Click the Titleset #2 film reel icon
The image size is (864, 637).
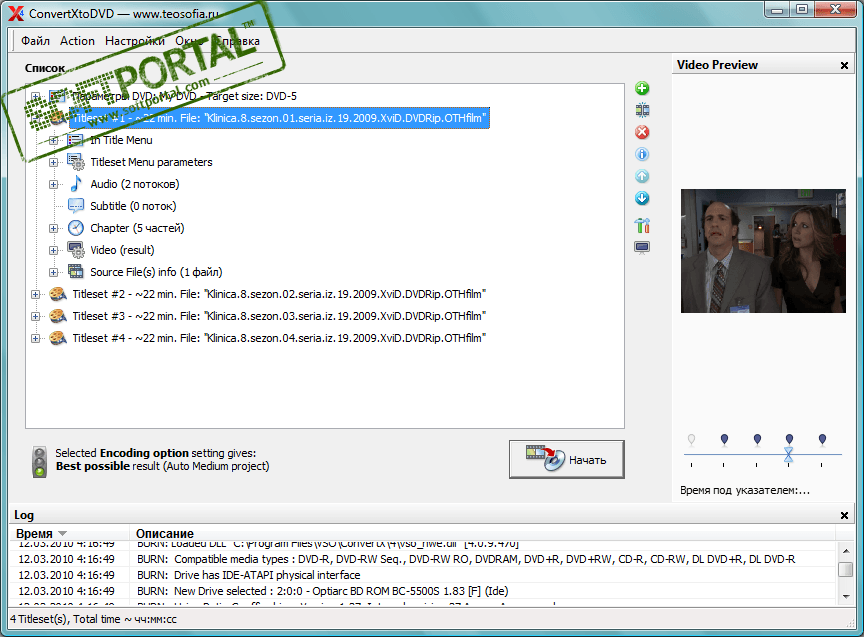58,294
